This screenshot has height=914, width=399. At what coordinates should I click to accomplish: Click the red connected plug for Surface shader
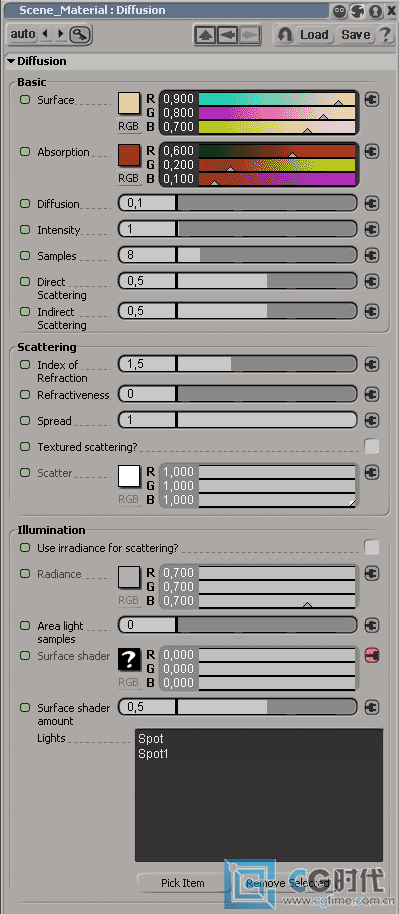(371, 655)
